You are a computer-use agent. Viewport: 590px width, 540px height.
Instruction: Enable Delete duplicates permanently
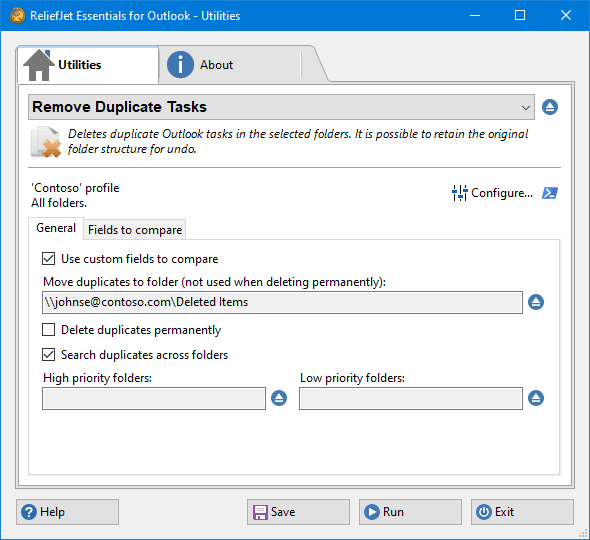coord(49,330)
